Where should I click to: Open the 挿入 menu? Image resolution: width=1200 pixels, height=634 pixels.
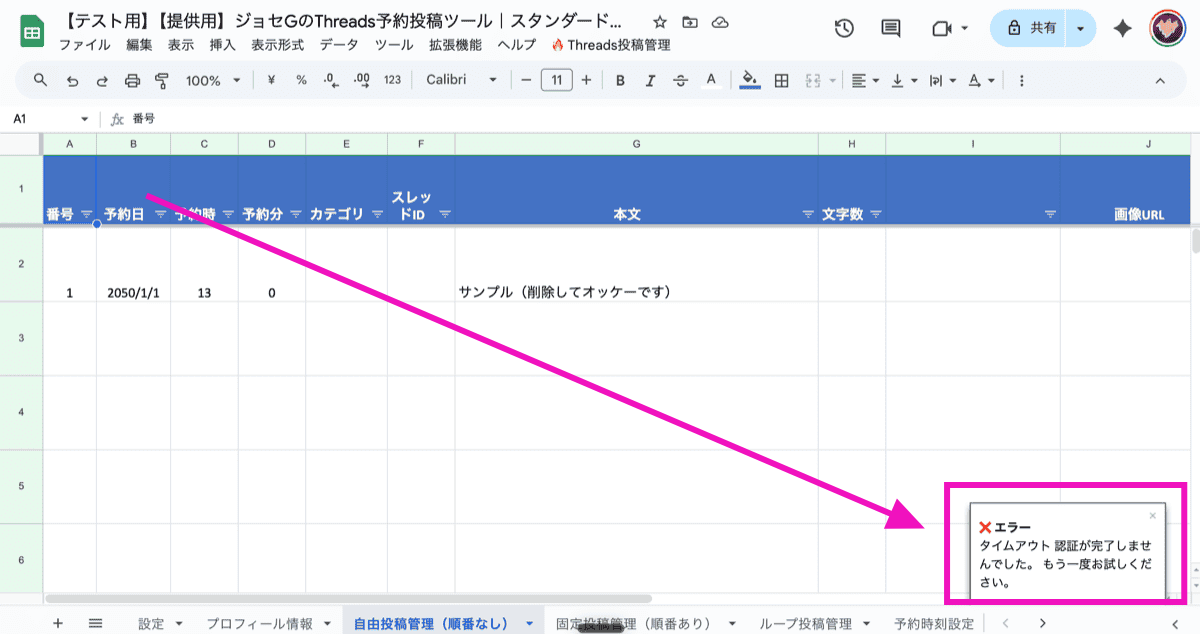[223, 44]
